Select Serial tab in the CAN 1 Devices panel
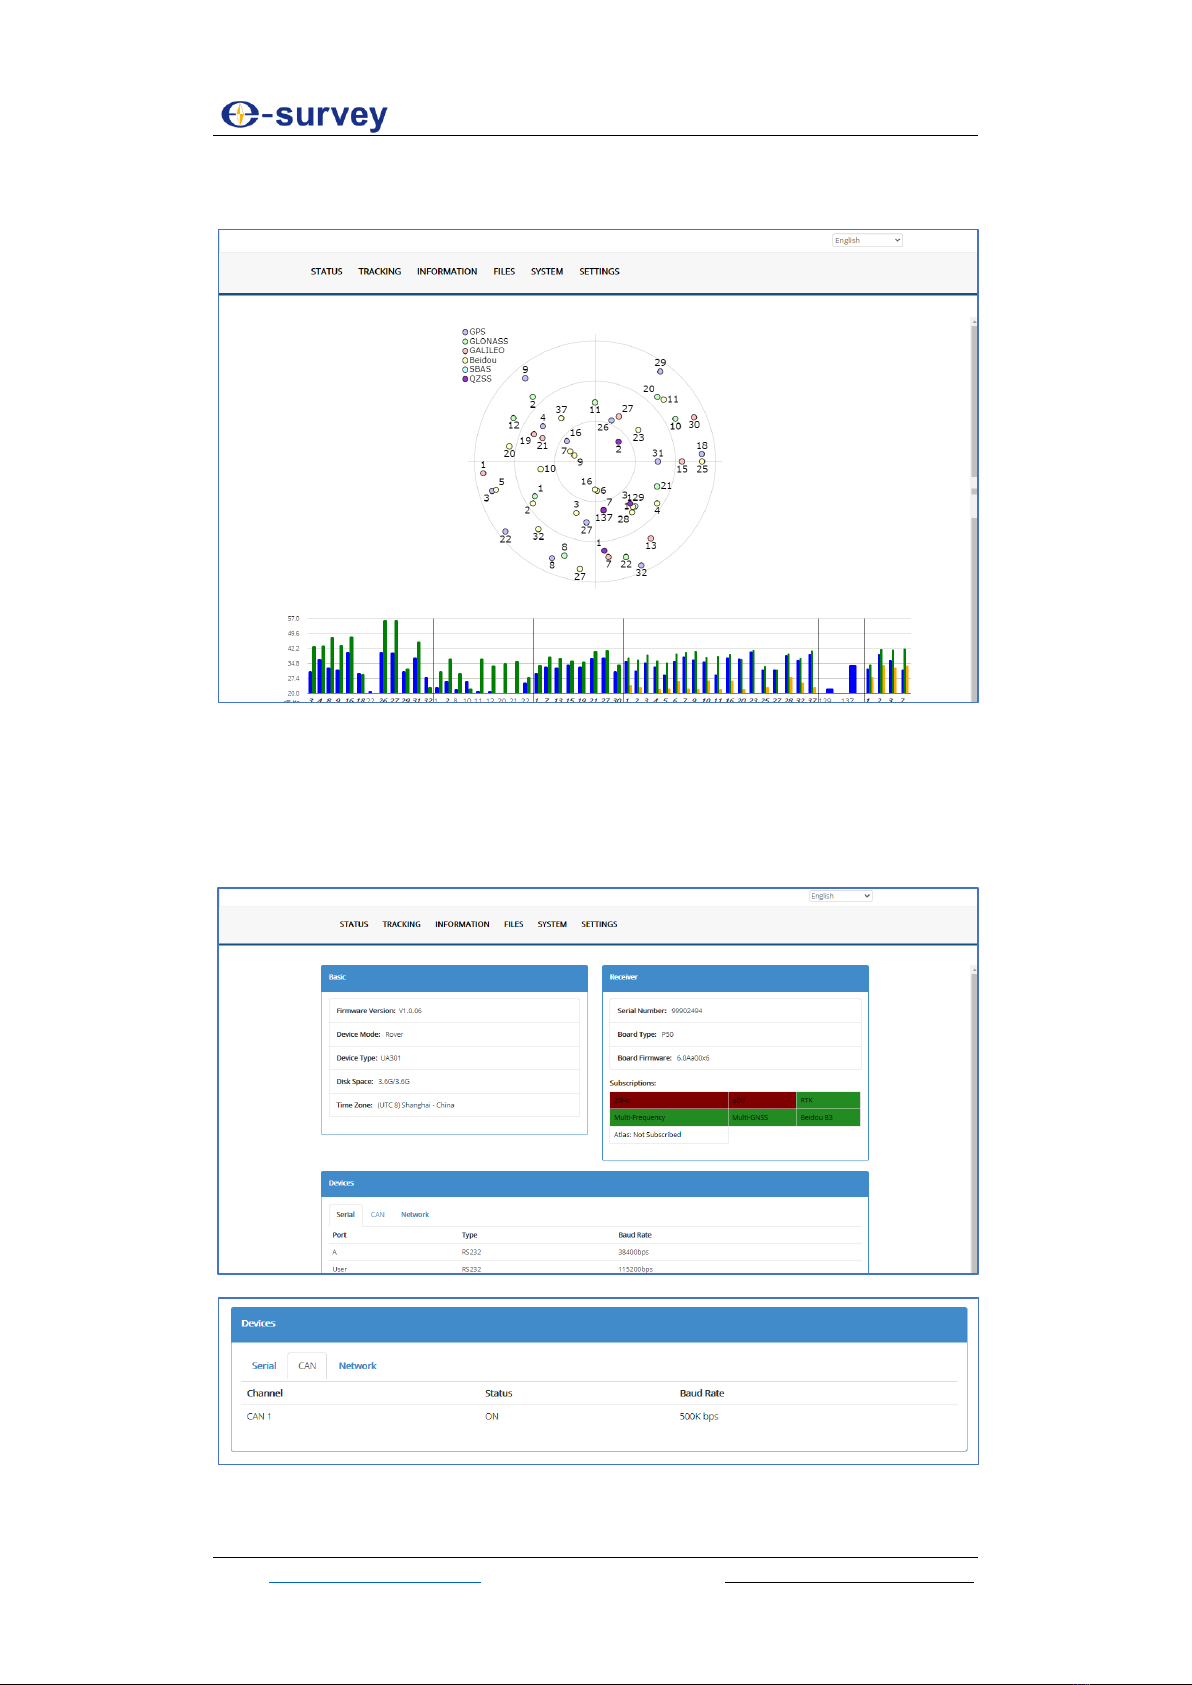Viewport: 1192px width, 1685px height. tap(264, 1366)
